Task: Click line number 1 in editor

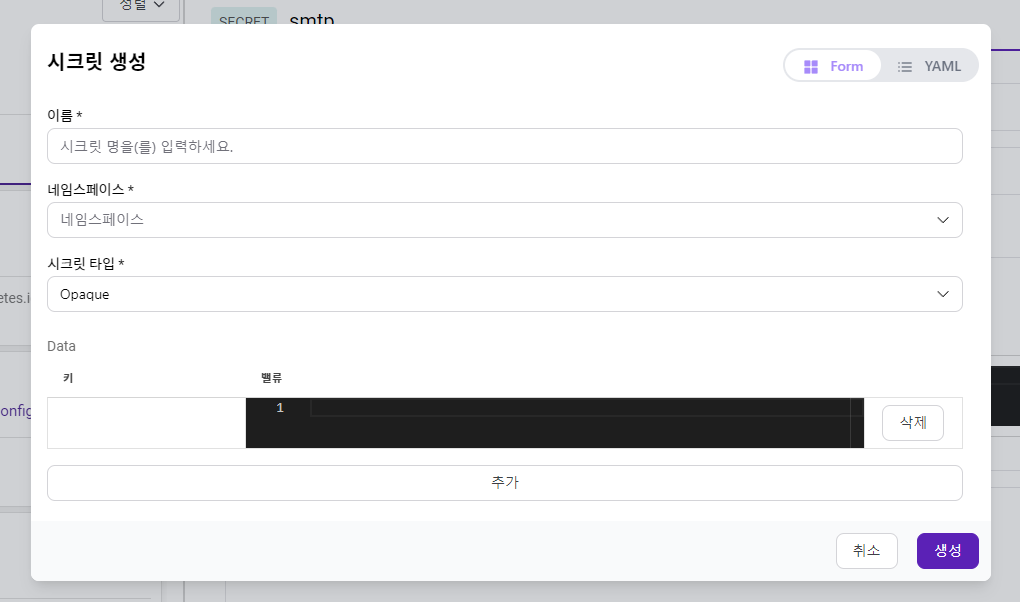Action: [280, 408]
